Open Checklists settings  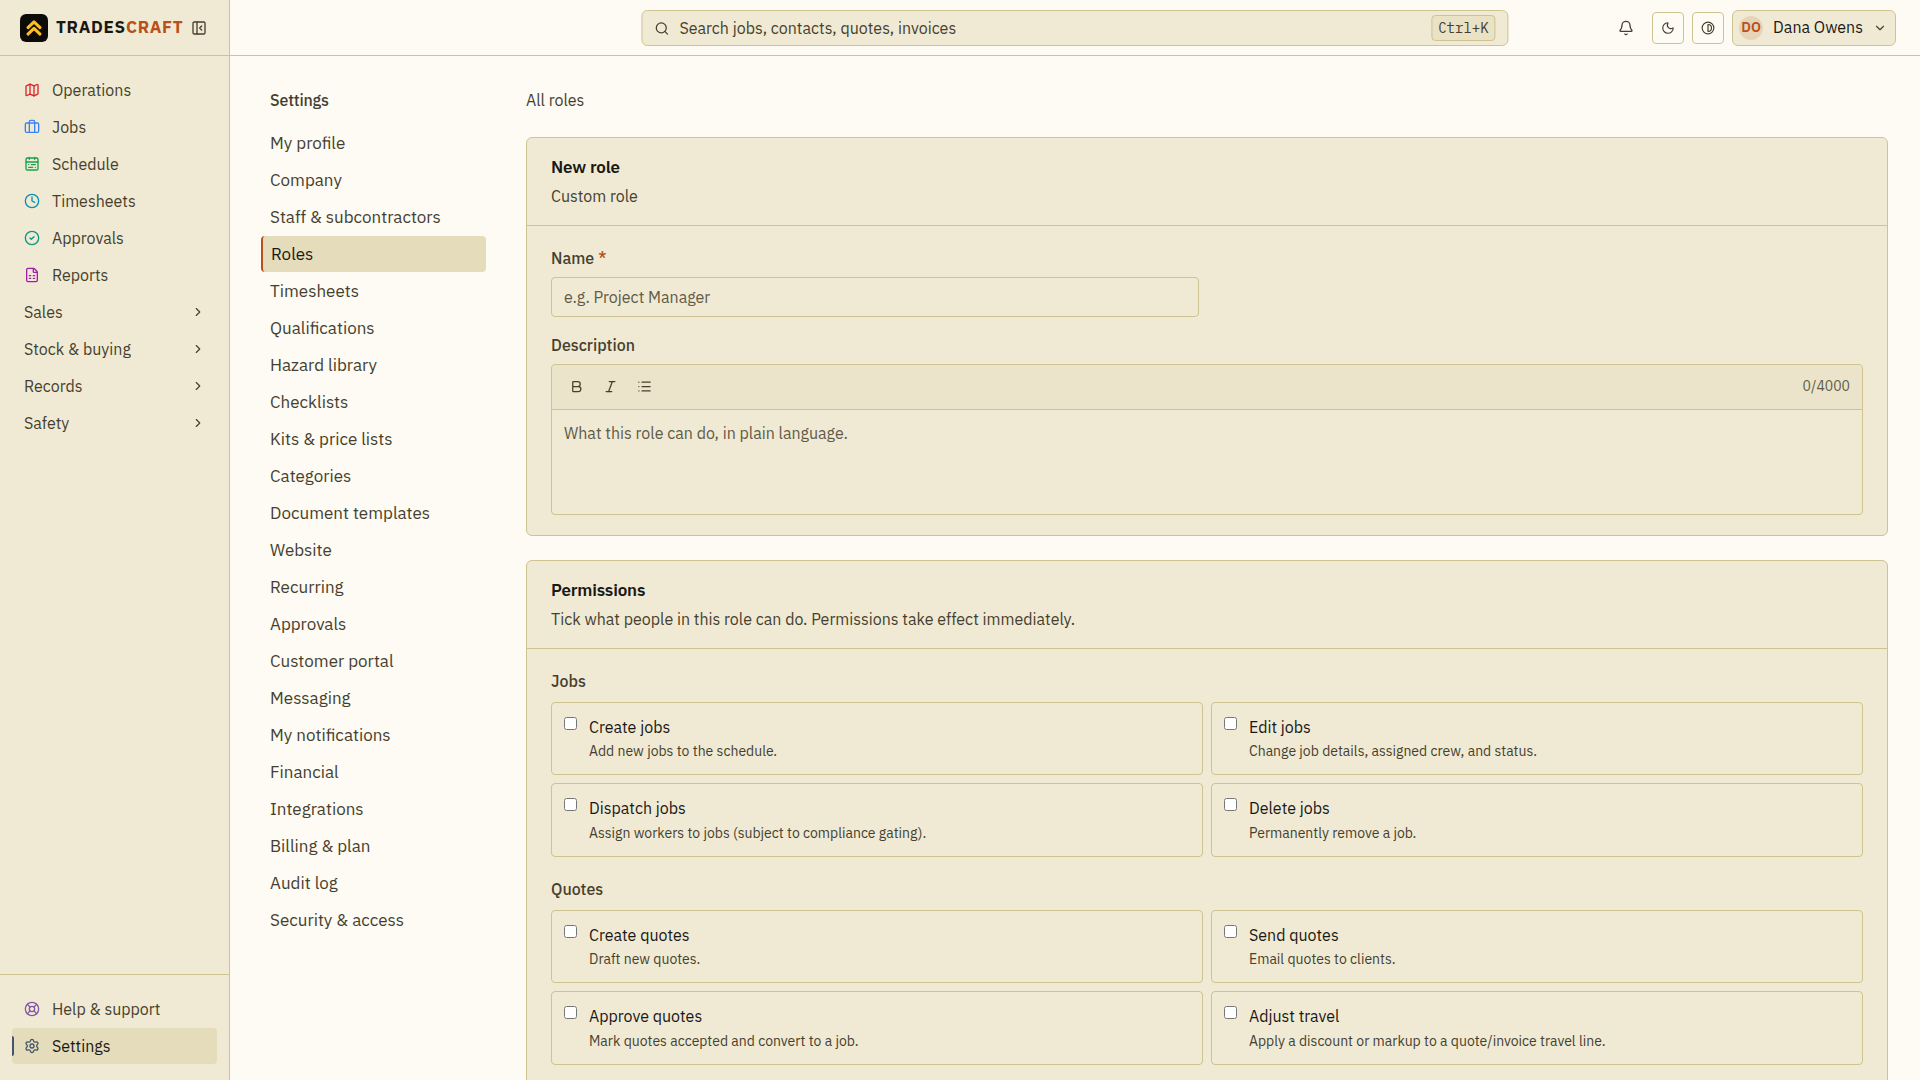click(373, 402)
